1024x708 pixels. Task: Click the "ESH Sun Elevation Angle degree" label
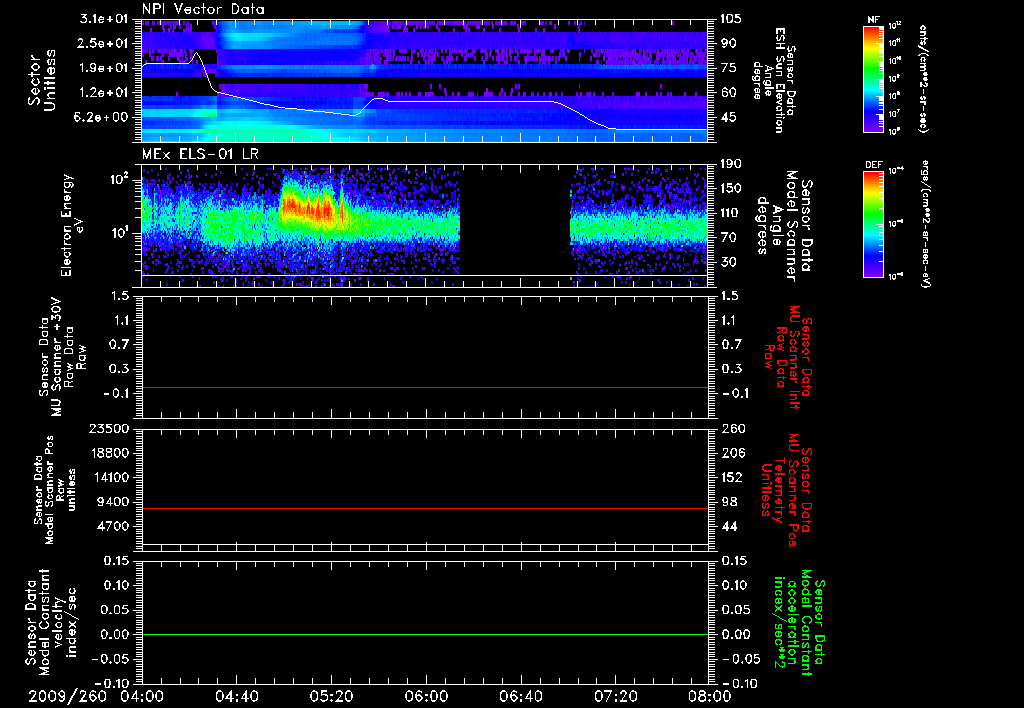coord(776,80)
